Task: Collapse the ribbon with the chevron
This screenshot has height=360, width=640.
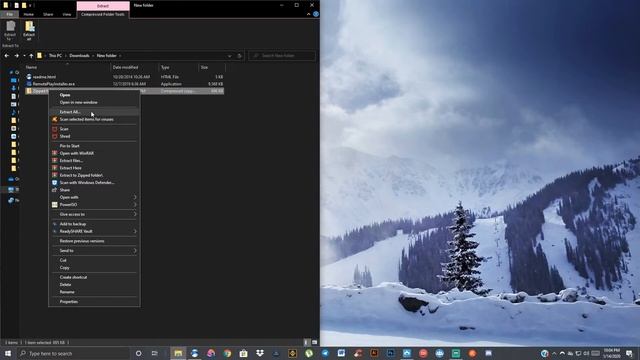Action: (x=308, y=14)
